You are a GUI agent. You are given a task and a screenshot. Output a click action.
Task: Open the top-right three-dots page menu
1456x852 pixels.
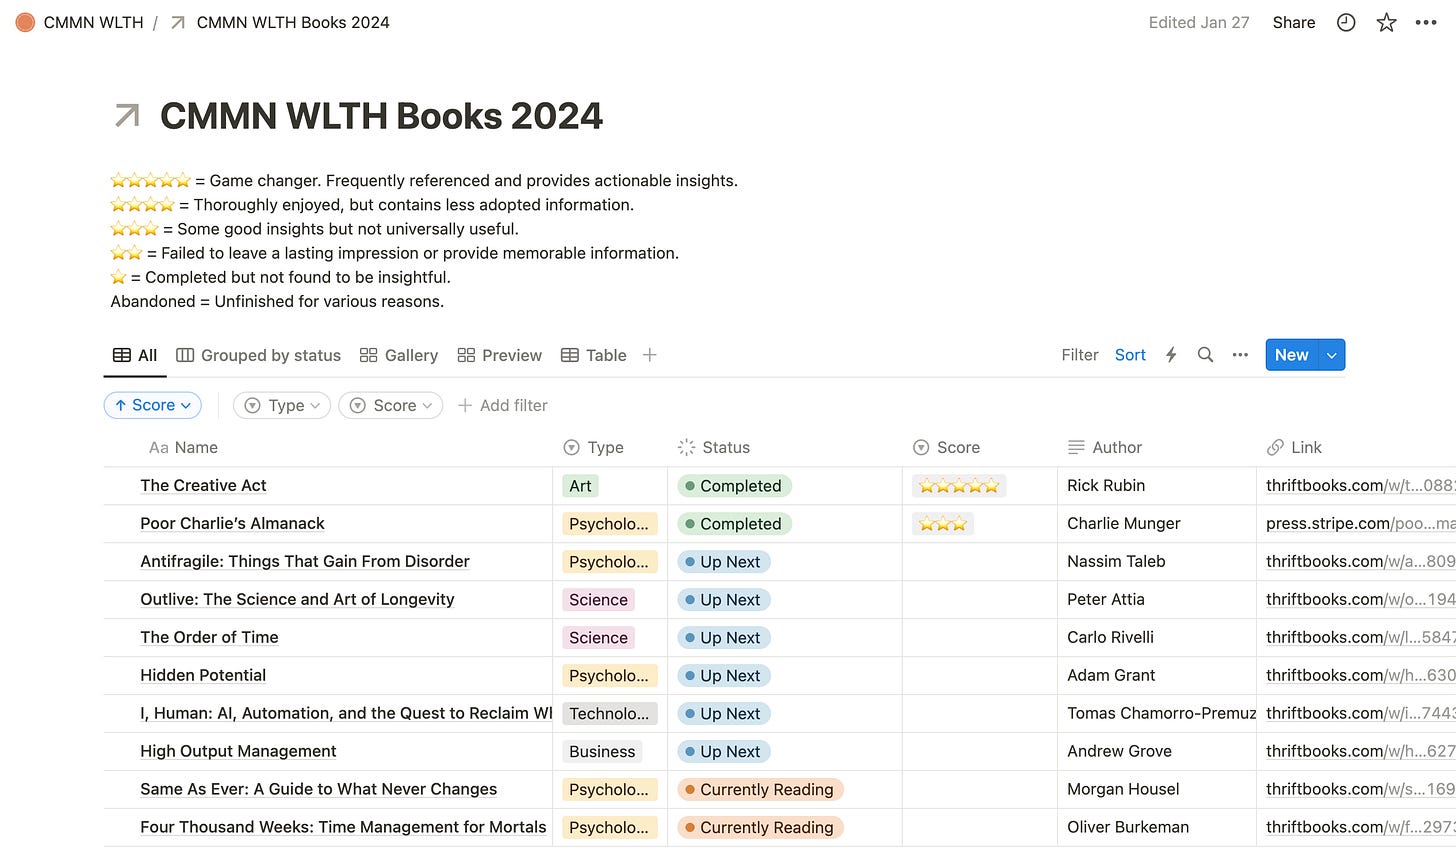(1426, 22)
